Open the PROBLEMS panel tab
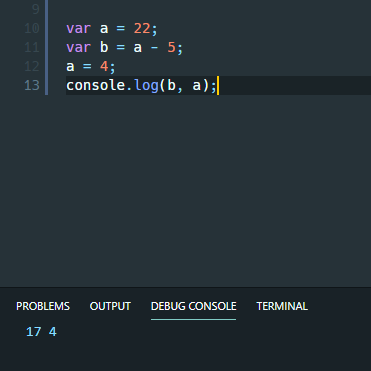Viewport: 371px width, 371px height. (43, 306)
